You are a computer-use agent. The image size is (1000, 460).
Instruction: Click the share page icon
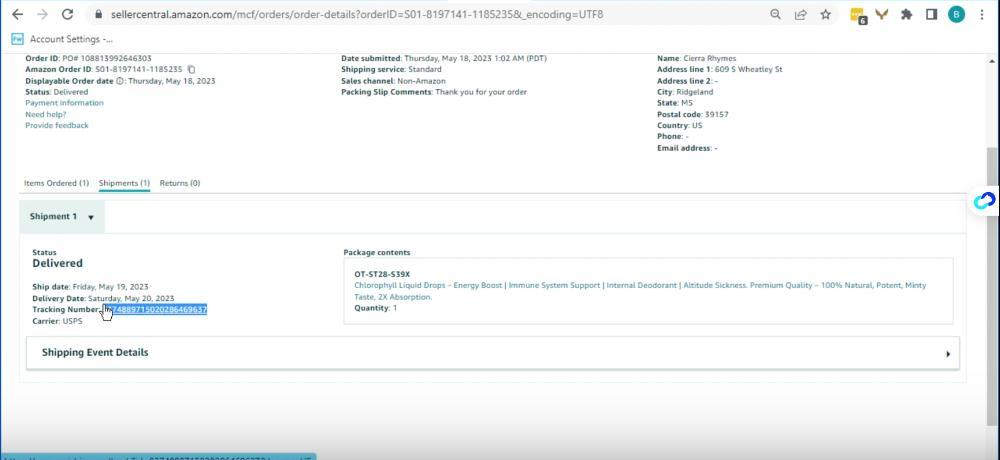pyautogui.click(x=800, y=14)
